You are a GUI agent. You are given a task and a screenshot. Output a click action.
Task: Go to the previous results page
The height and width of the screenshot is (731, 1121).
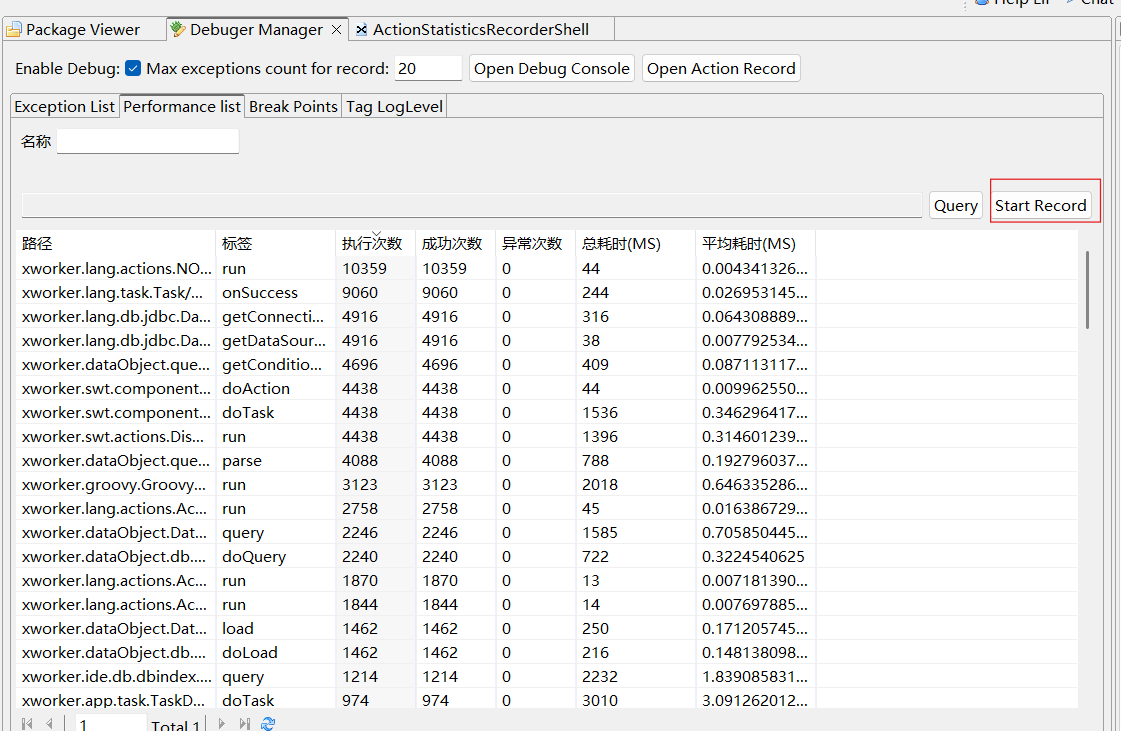point(49,724)
